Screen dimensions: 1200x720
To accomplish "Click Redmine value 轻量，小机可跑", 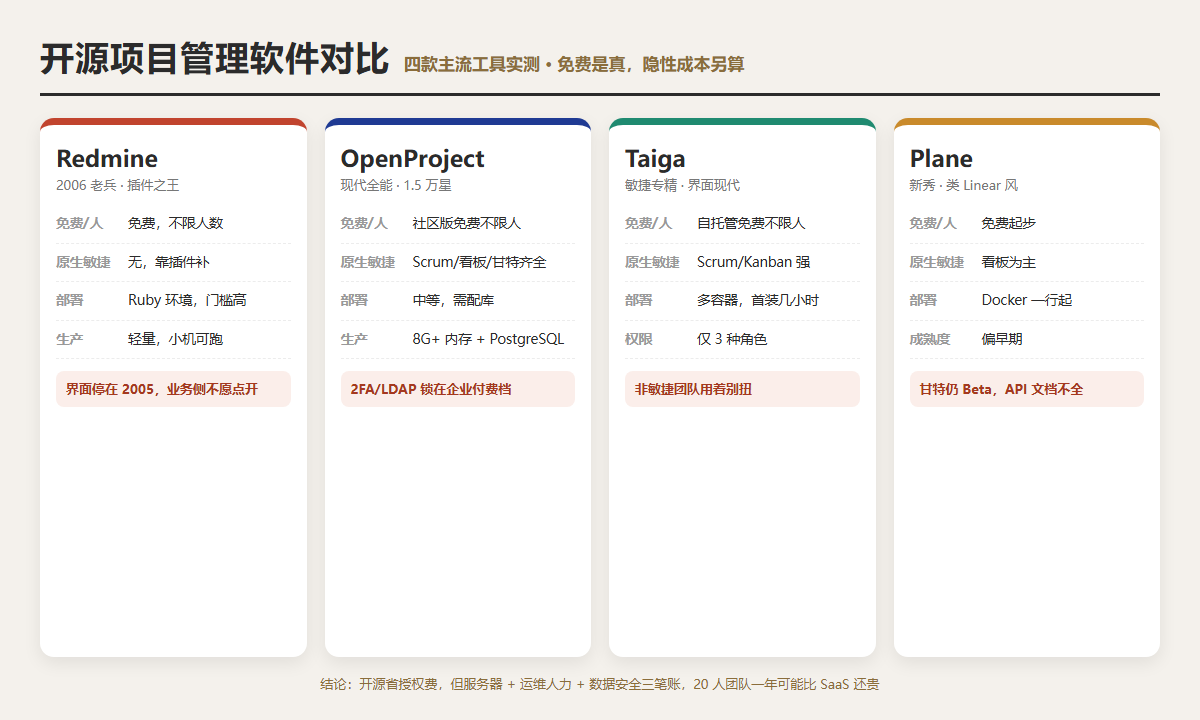I will pos(176,339).
